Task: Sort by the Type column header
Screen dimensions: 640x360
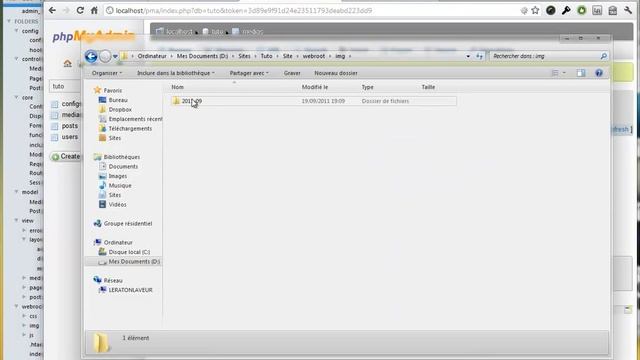Action: coord(367,87)
